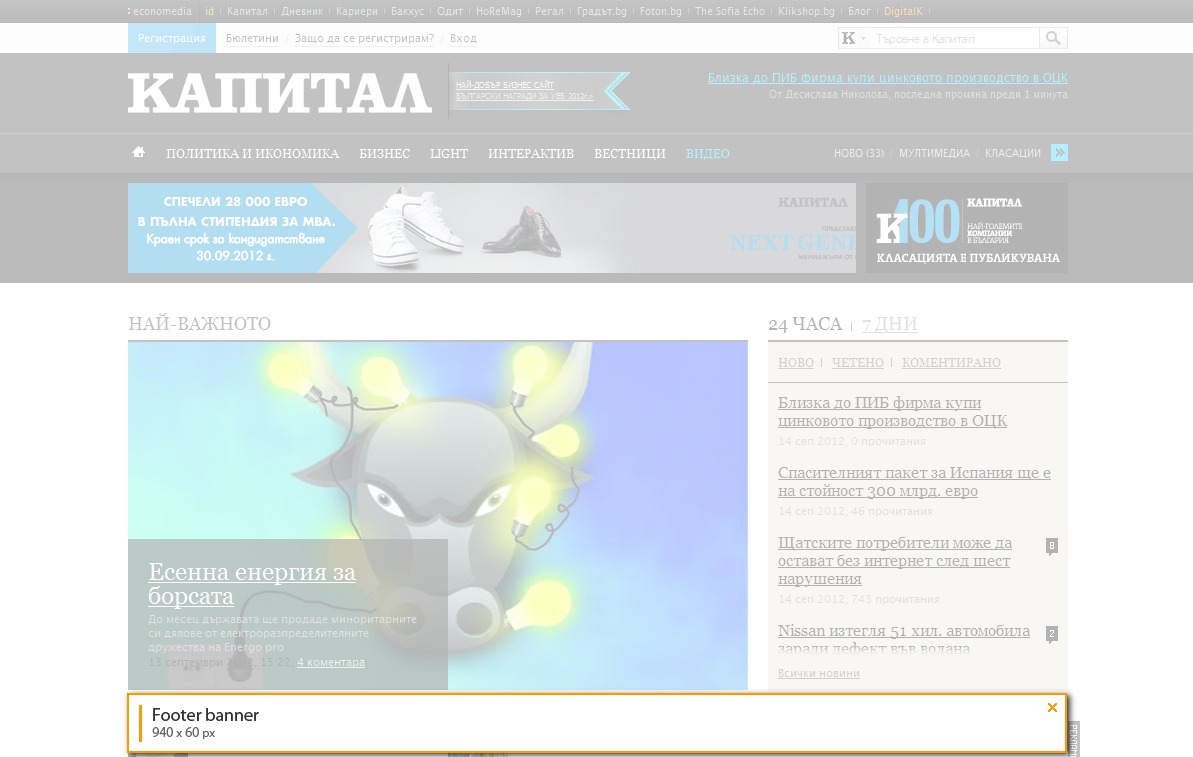Open HoReMag link in top bar

(499, 11)
